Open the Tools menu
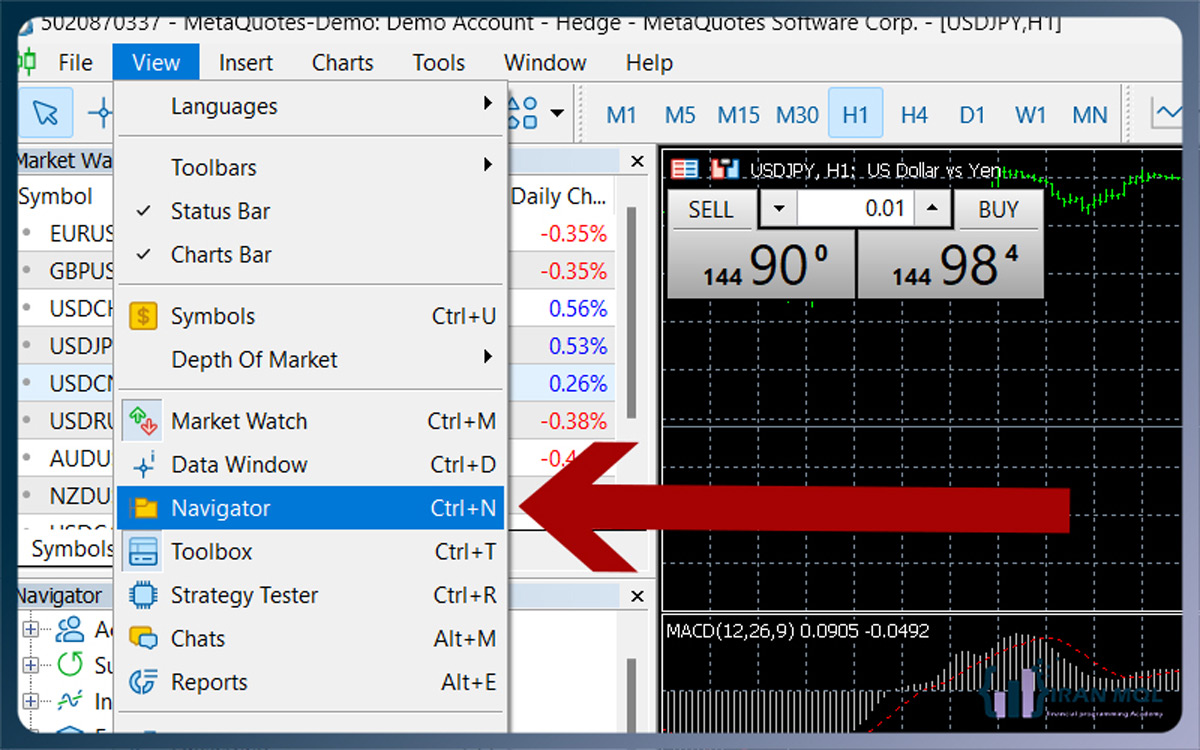 pos(439,62)
